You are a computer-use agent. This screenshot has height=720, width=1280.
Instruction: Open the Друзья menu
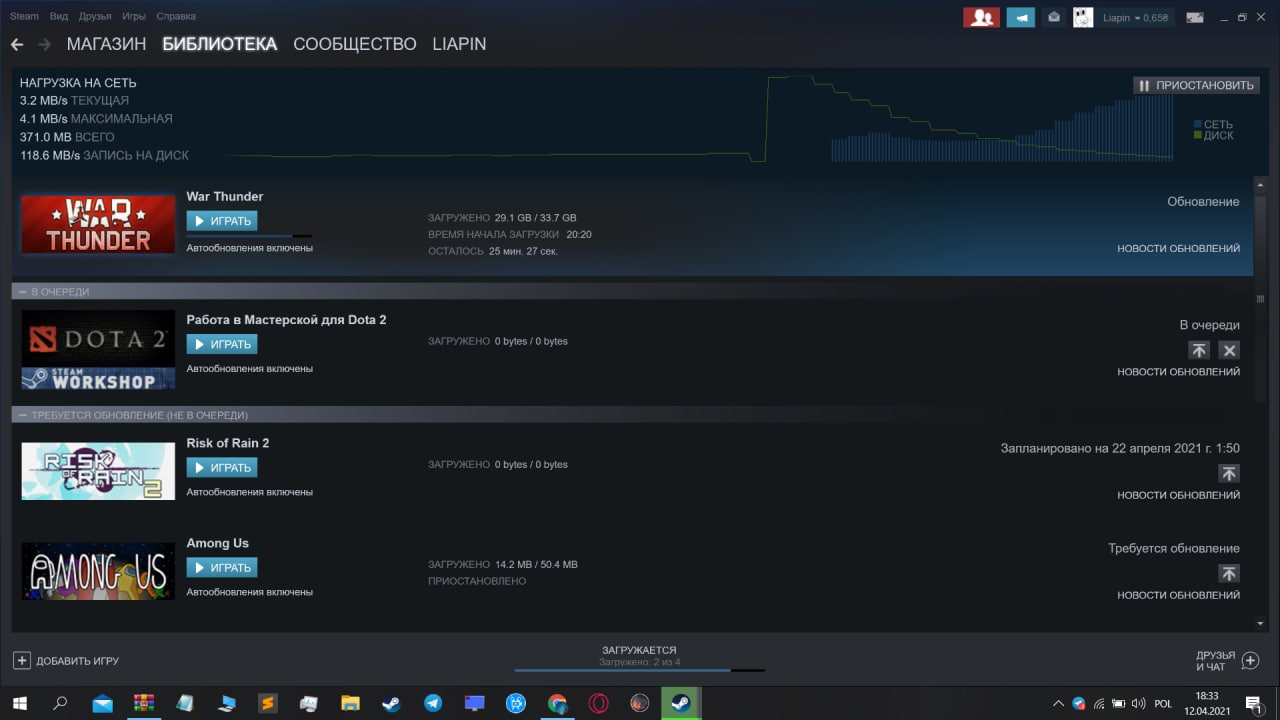(95, 16)
